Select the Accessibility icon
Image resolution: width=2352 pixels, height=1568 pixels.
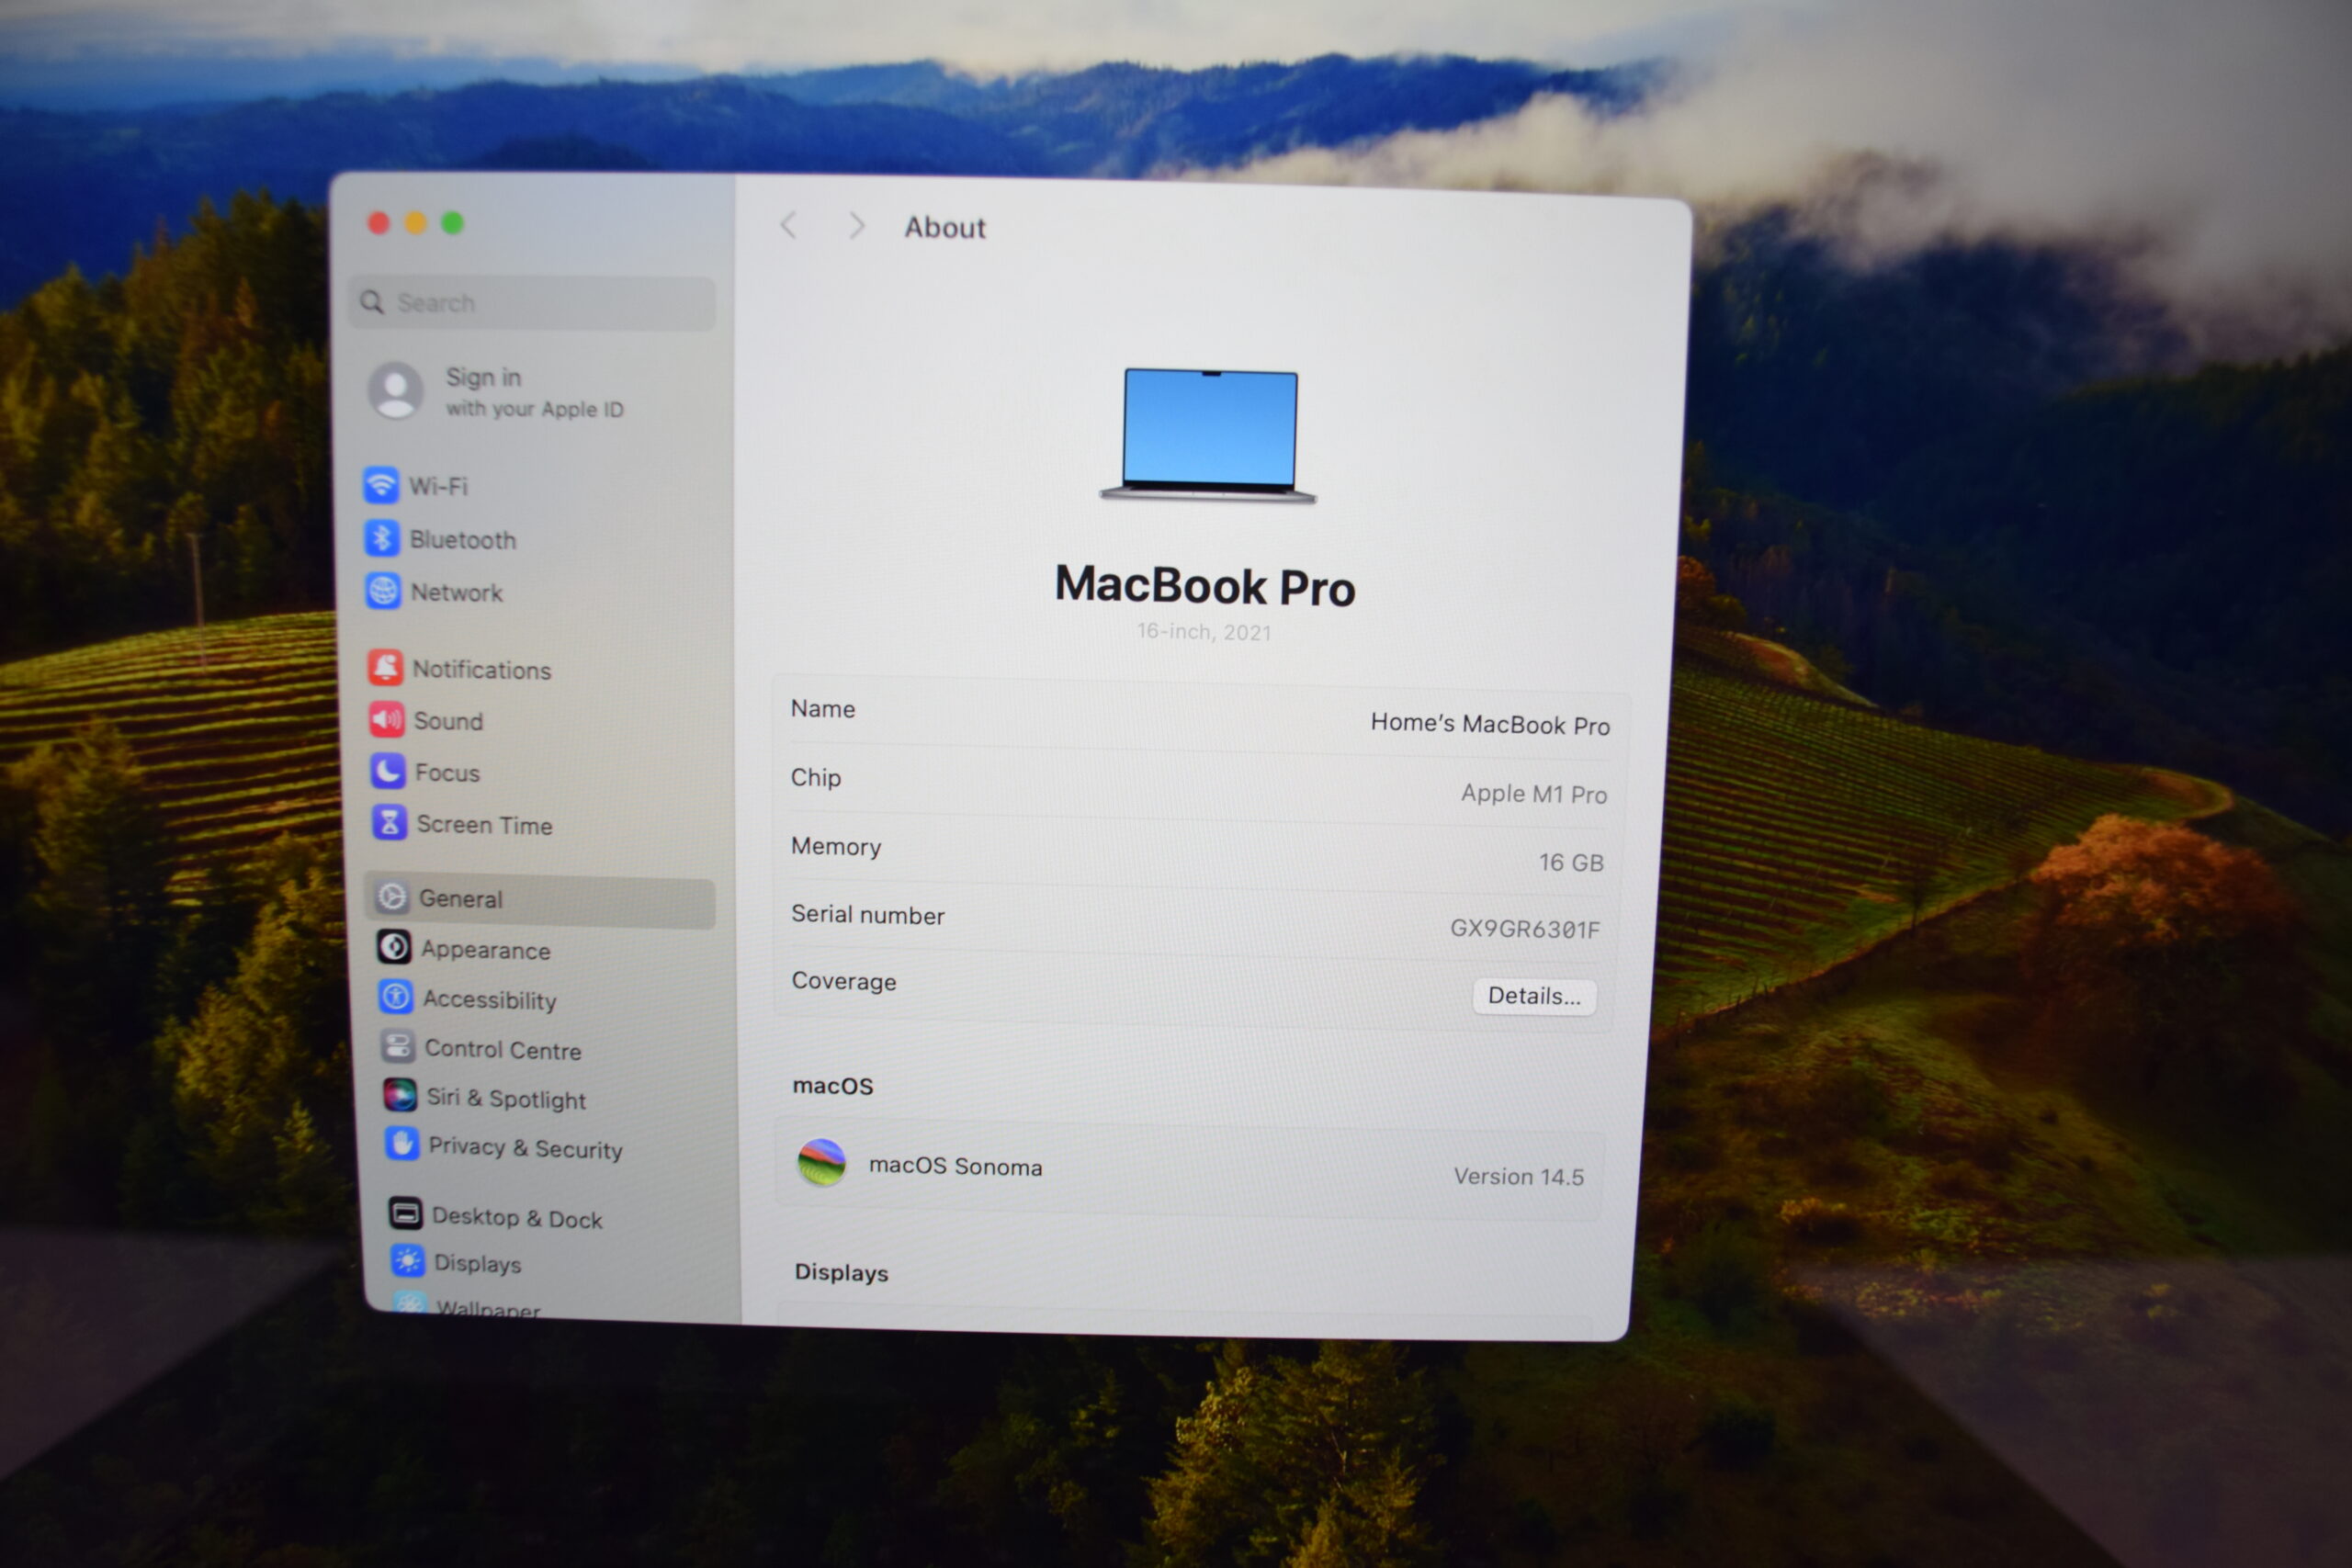(x=396, y=997)
